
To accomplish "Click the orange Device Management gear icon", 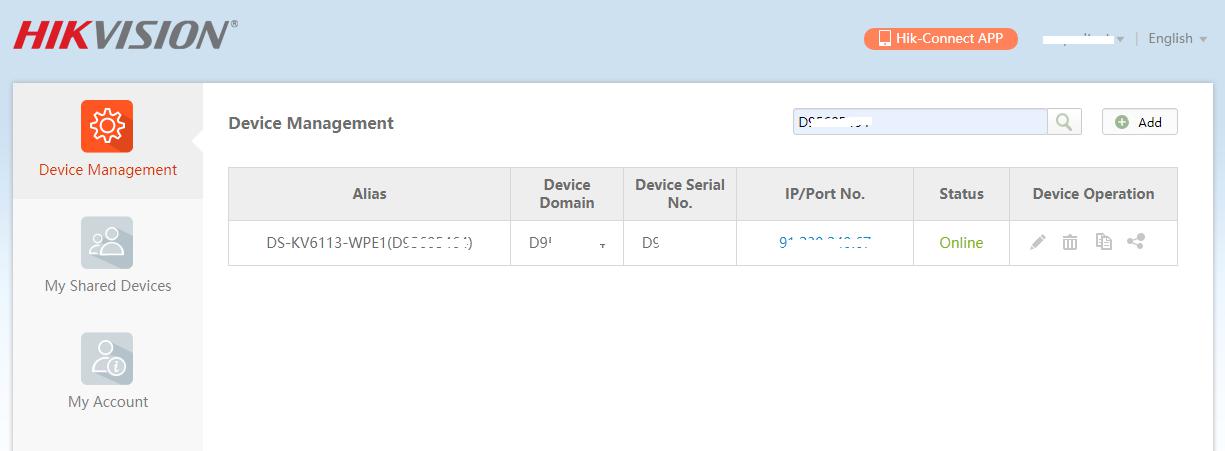I will point(107,126).
